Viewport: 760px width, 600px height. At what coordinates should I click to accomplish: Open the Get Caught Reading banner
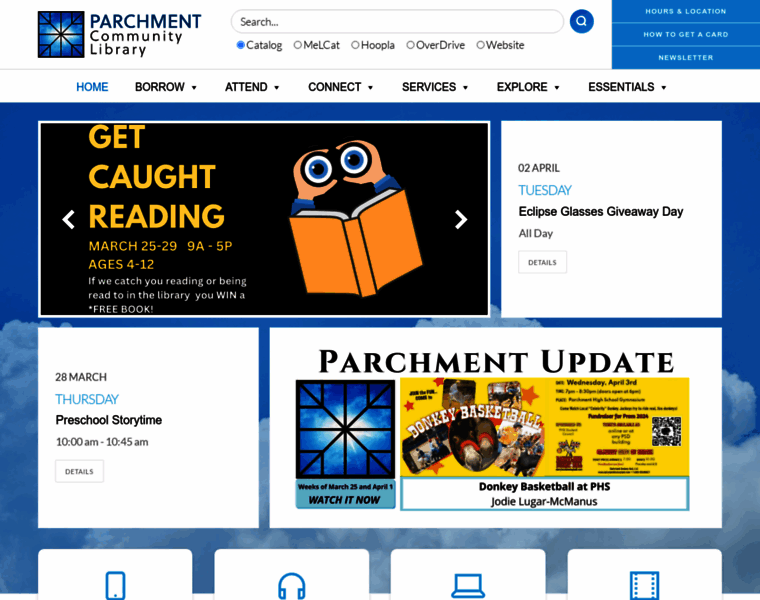(264, 219)
